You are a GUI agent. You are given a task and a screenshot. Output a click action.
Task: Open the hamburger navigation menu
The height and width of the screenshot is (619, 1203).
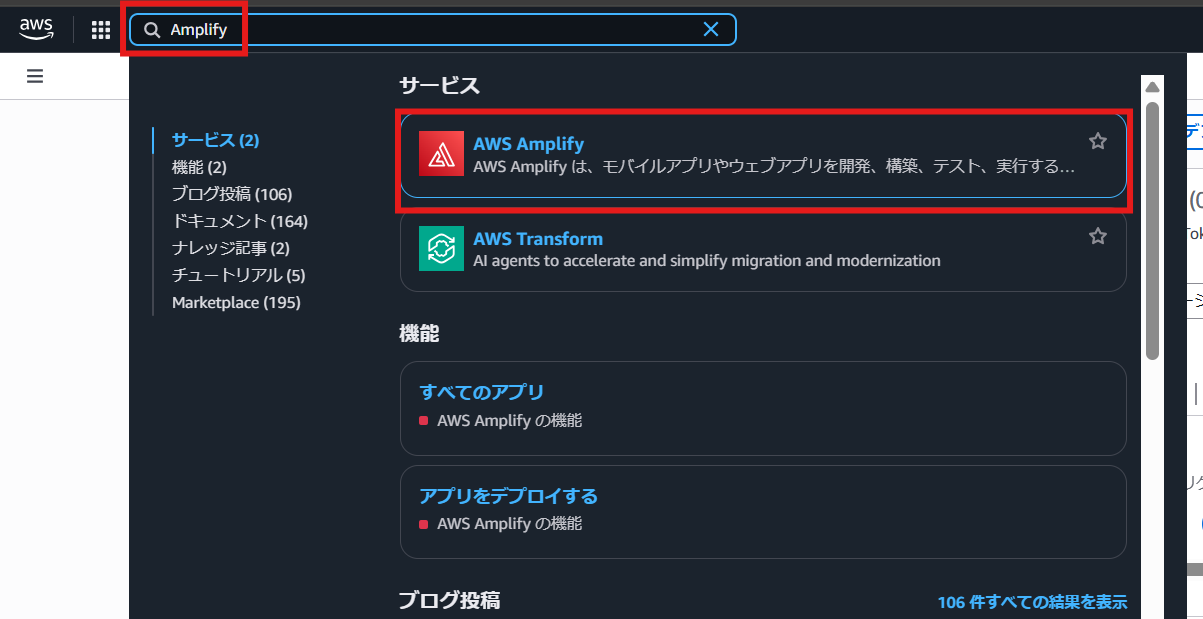(x=35, y=76)
